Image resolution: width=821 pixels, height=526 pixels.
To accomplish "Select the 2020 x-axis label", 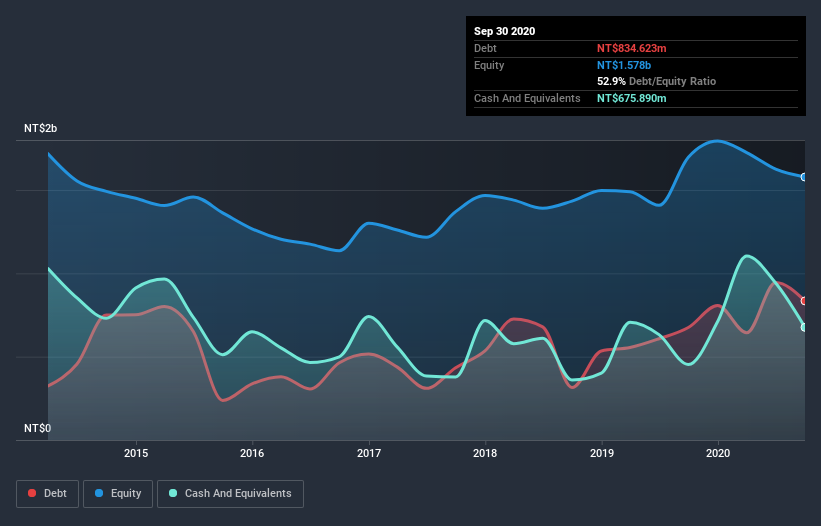I will coord(718,453).
